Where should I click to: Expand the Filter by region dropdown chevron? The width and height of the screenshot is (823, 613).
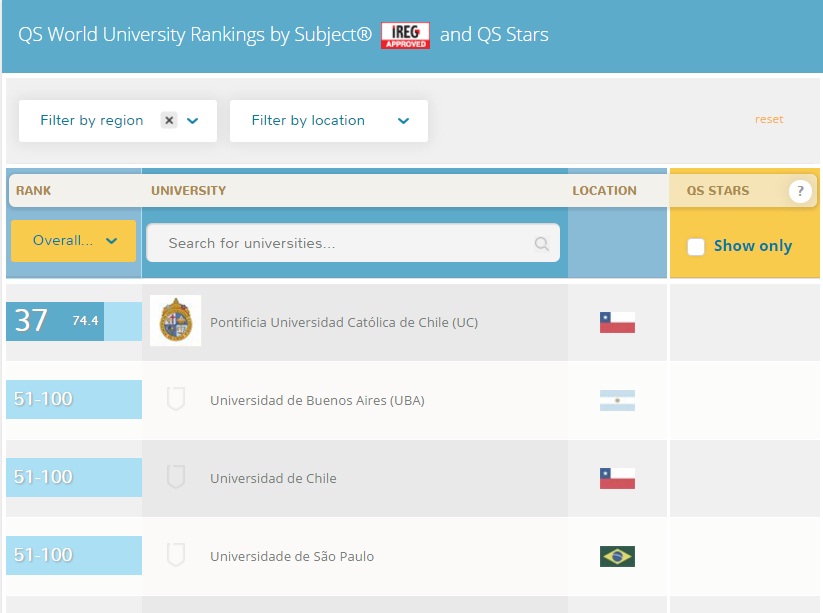point(193,121)
